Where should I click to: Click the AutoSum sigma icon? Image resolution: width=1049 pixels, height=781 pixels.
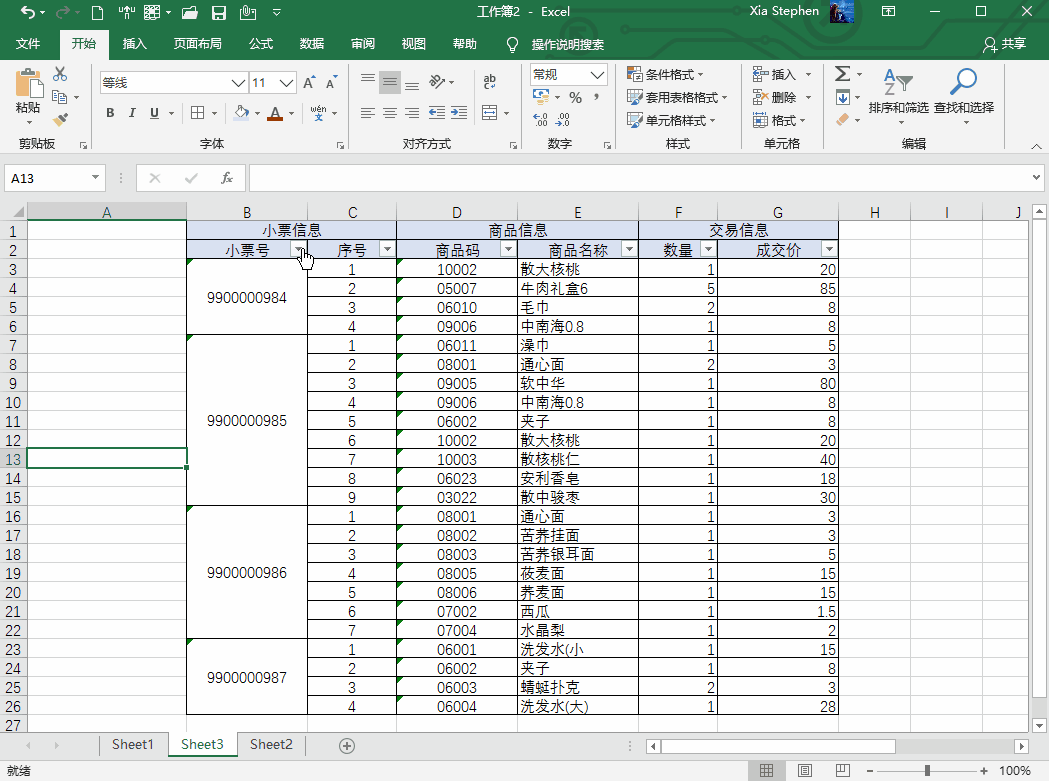pos(842,74)
